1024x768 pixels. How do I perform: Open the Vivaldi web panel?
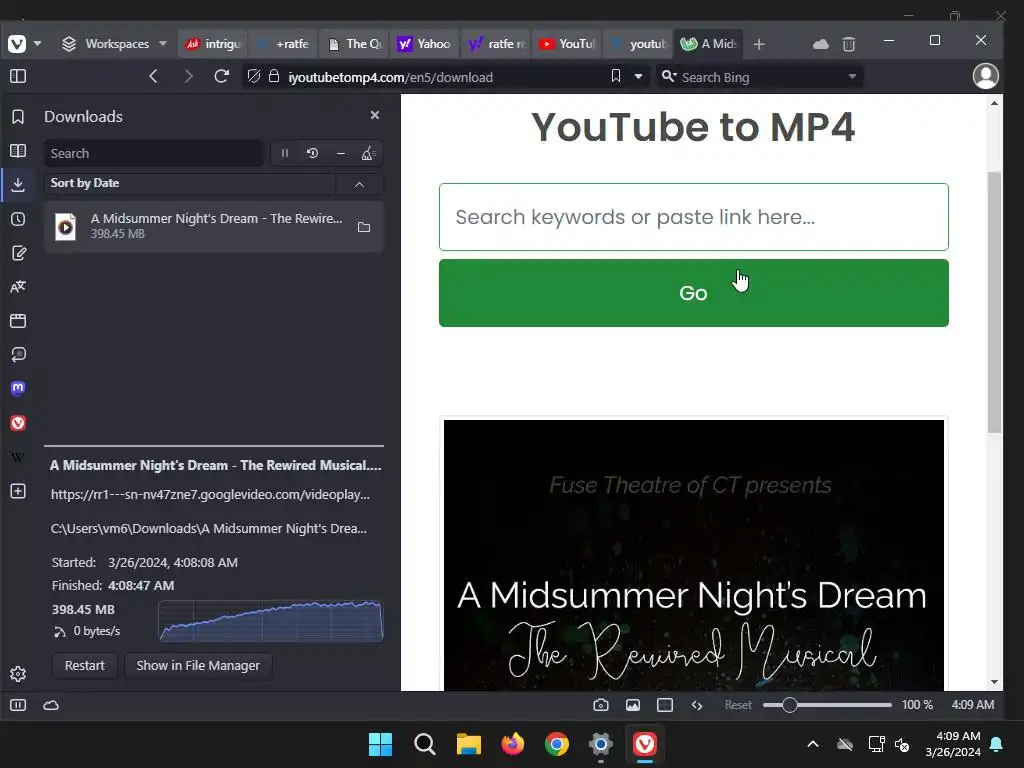[x=18, y=423]
